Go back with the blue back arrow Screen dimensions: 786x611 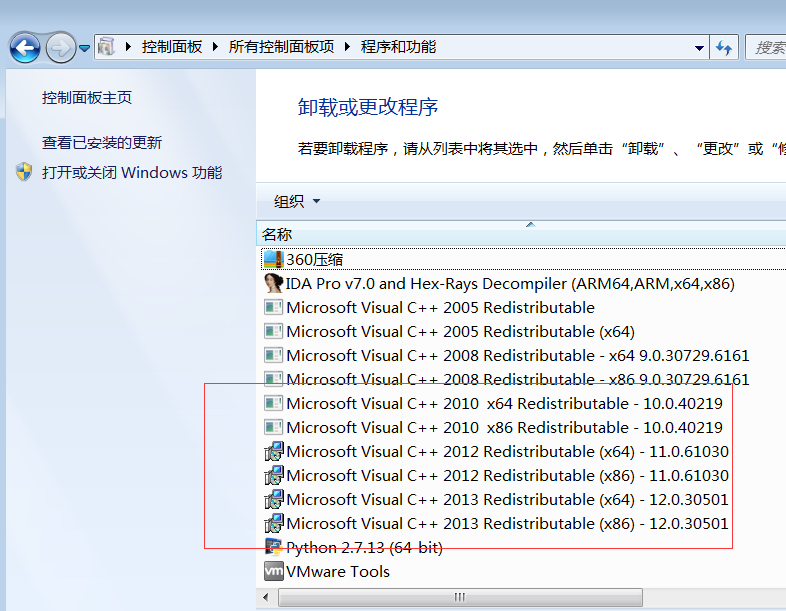pos(25,48)
